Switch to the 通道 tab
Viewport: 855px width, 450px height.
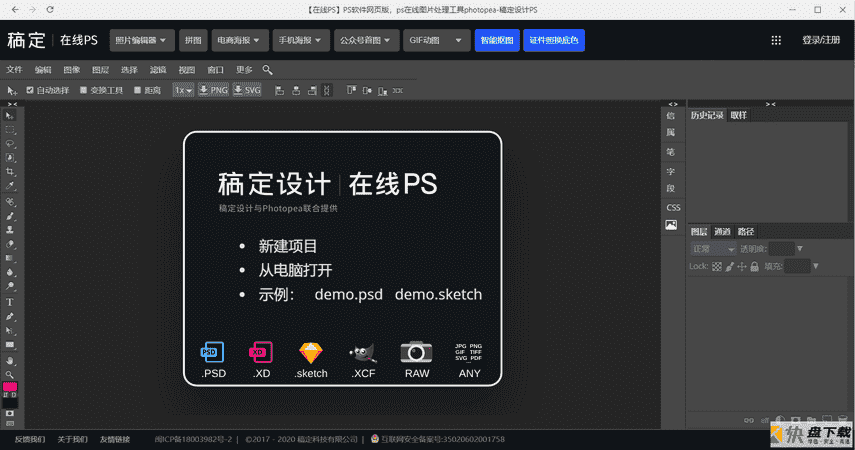722,232
